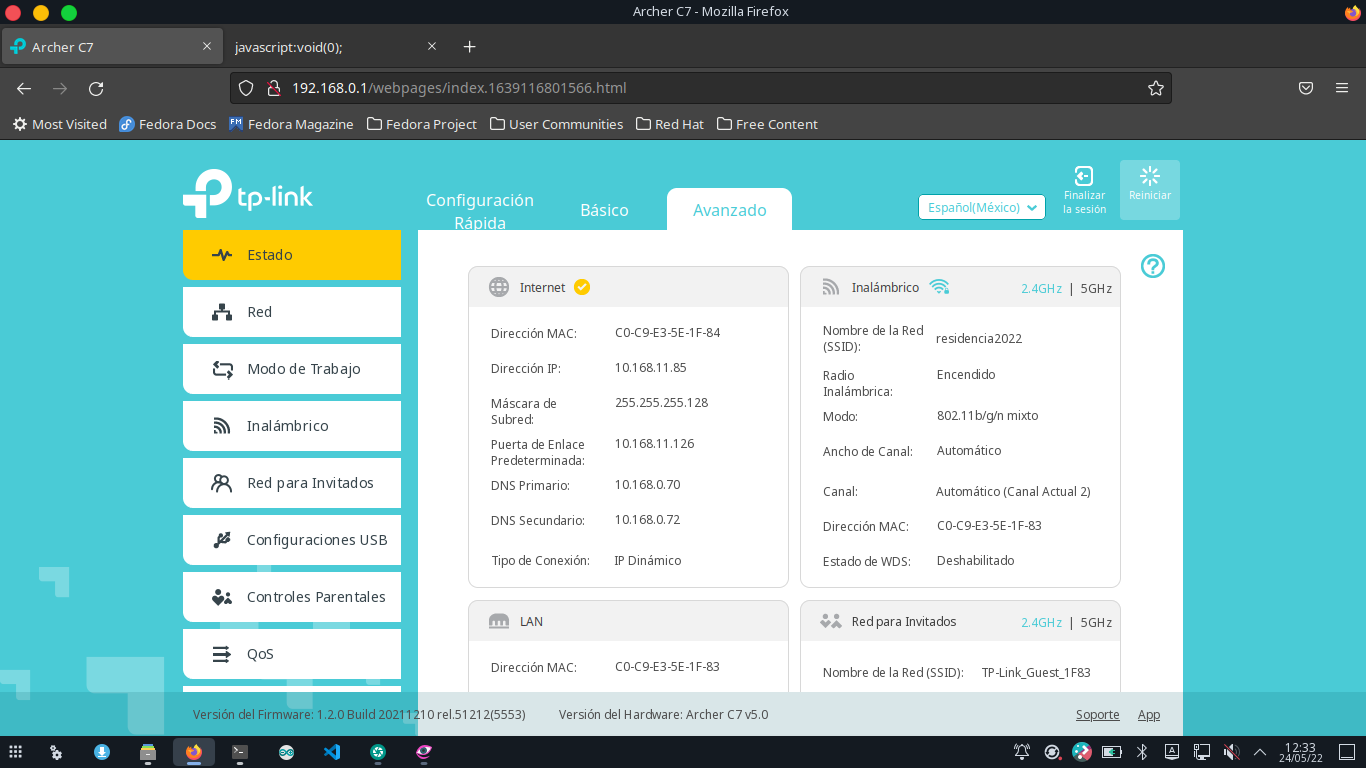1366x768 pixels.
Task: Open the Soporte link
Action: pos(1097,714)
